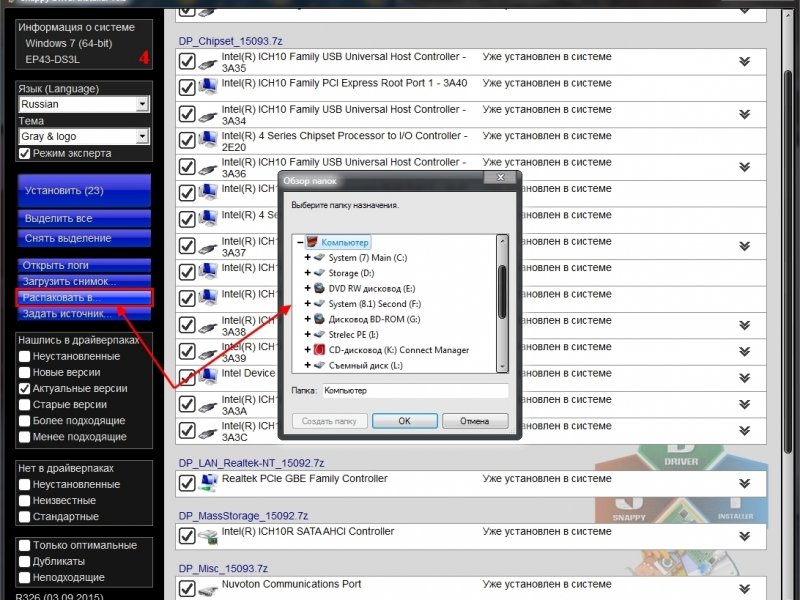This screenshot has width=800, height=600.
Task: Click the Выделить все button
Action: tap(84, 218)
